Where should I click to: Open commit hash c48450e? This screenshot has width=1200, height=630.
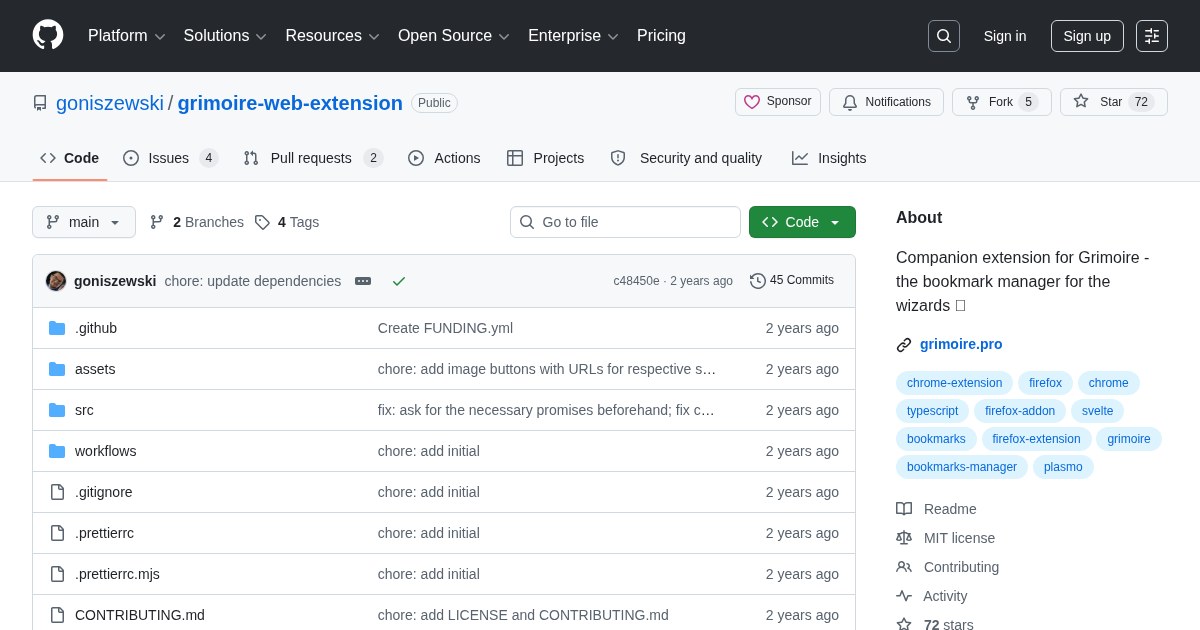point(636,281)
